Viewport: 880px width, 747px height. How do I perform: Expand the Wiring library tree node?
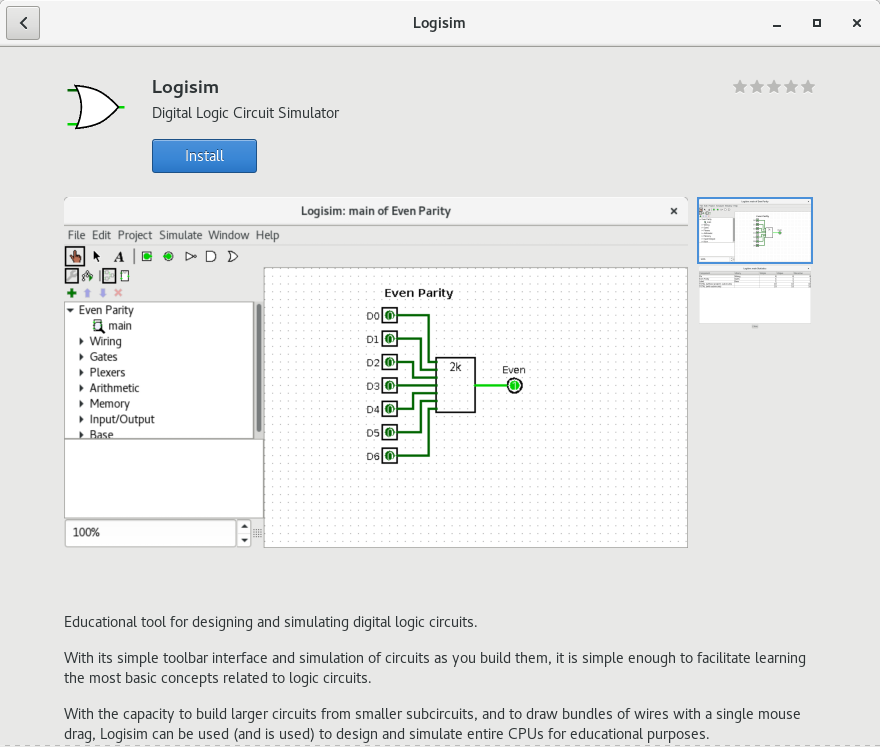tap(82, 342)
